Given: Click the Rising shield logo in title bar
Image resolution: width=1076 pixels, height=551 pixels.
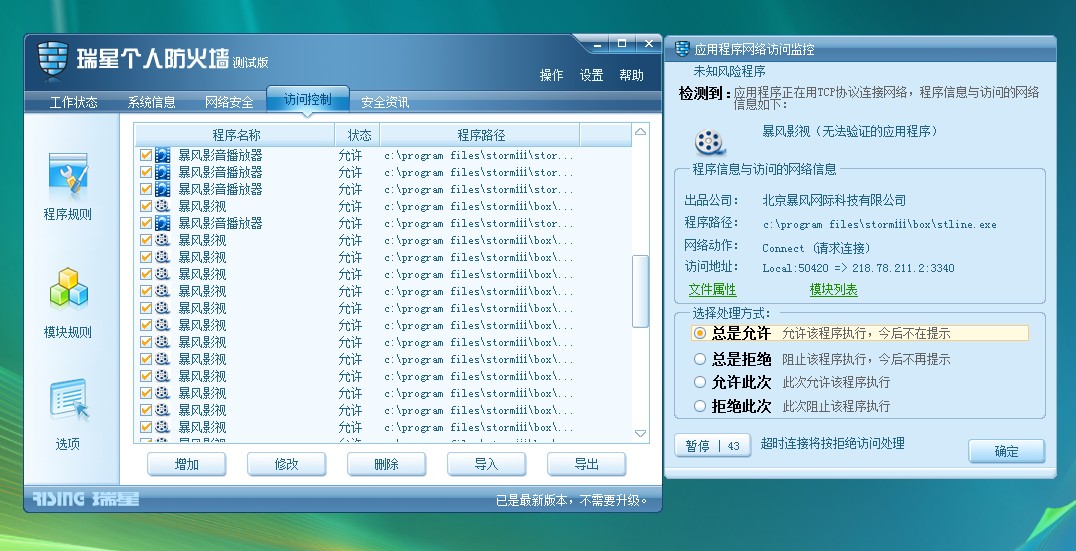Looking at the screenshot, I should click(x=52, y=59).
